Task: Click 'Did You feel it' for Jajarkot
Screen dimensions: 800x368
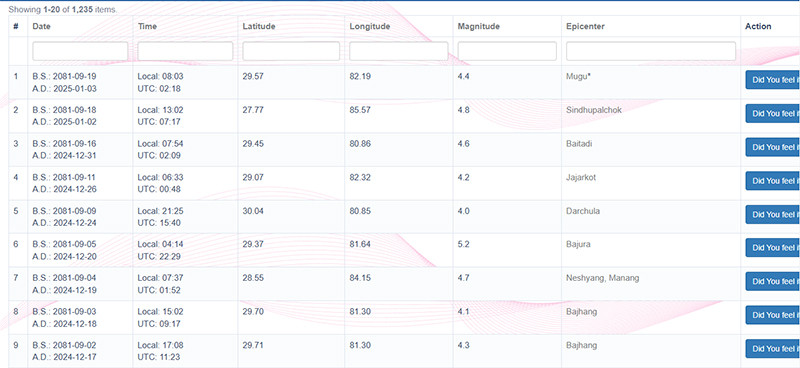Action: pos(773,181)
